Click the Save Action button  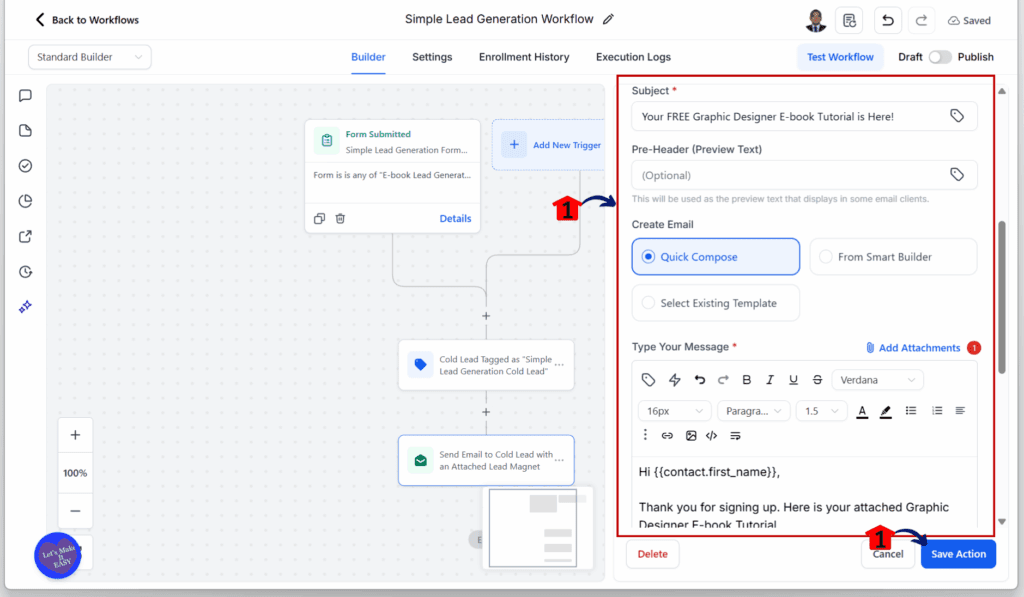pos(958,554)
